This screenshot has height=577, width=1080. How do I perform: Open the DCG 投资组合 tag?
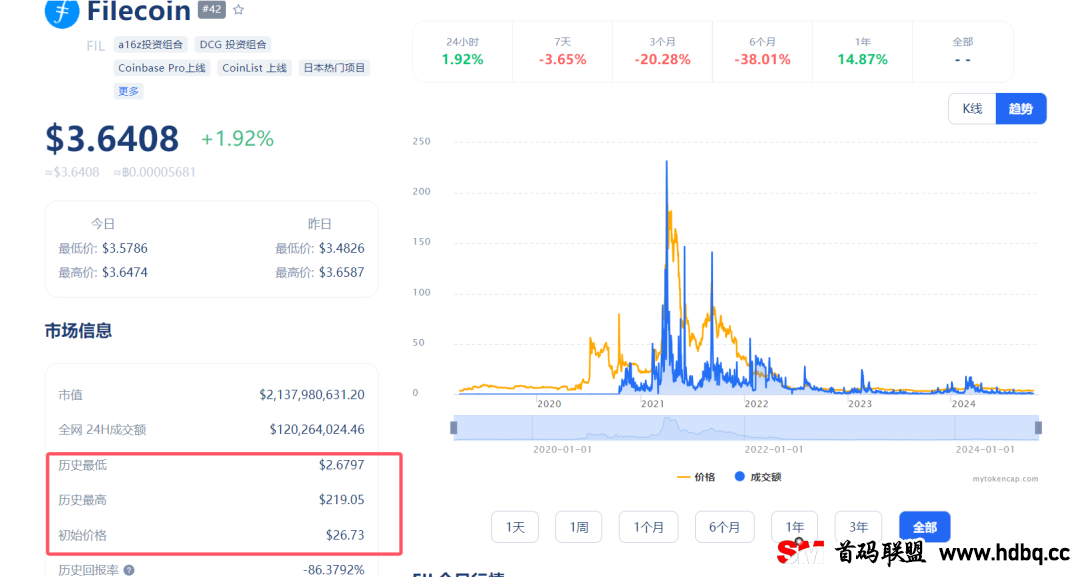tap(233, 45)
